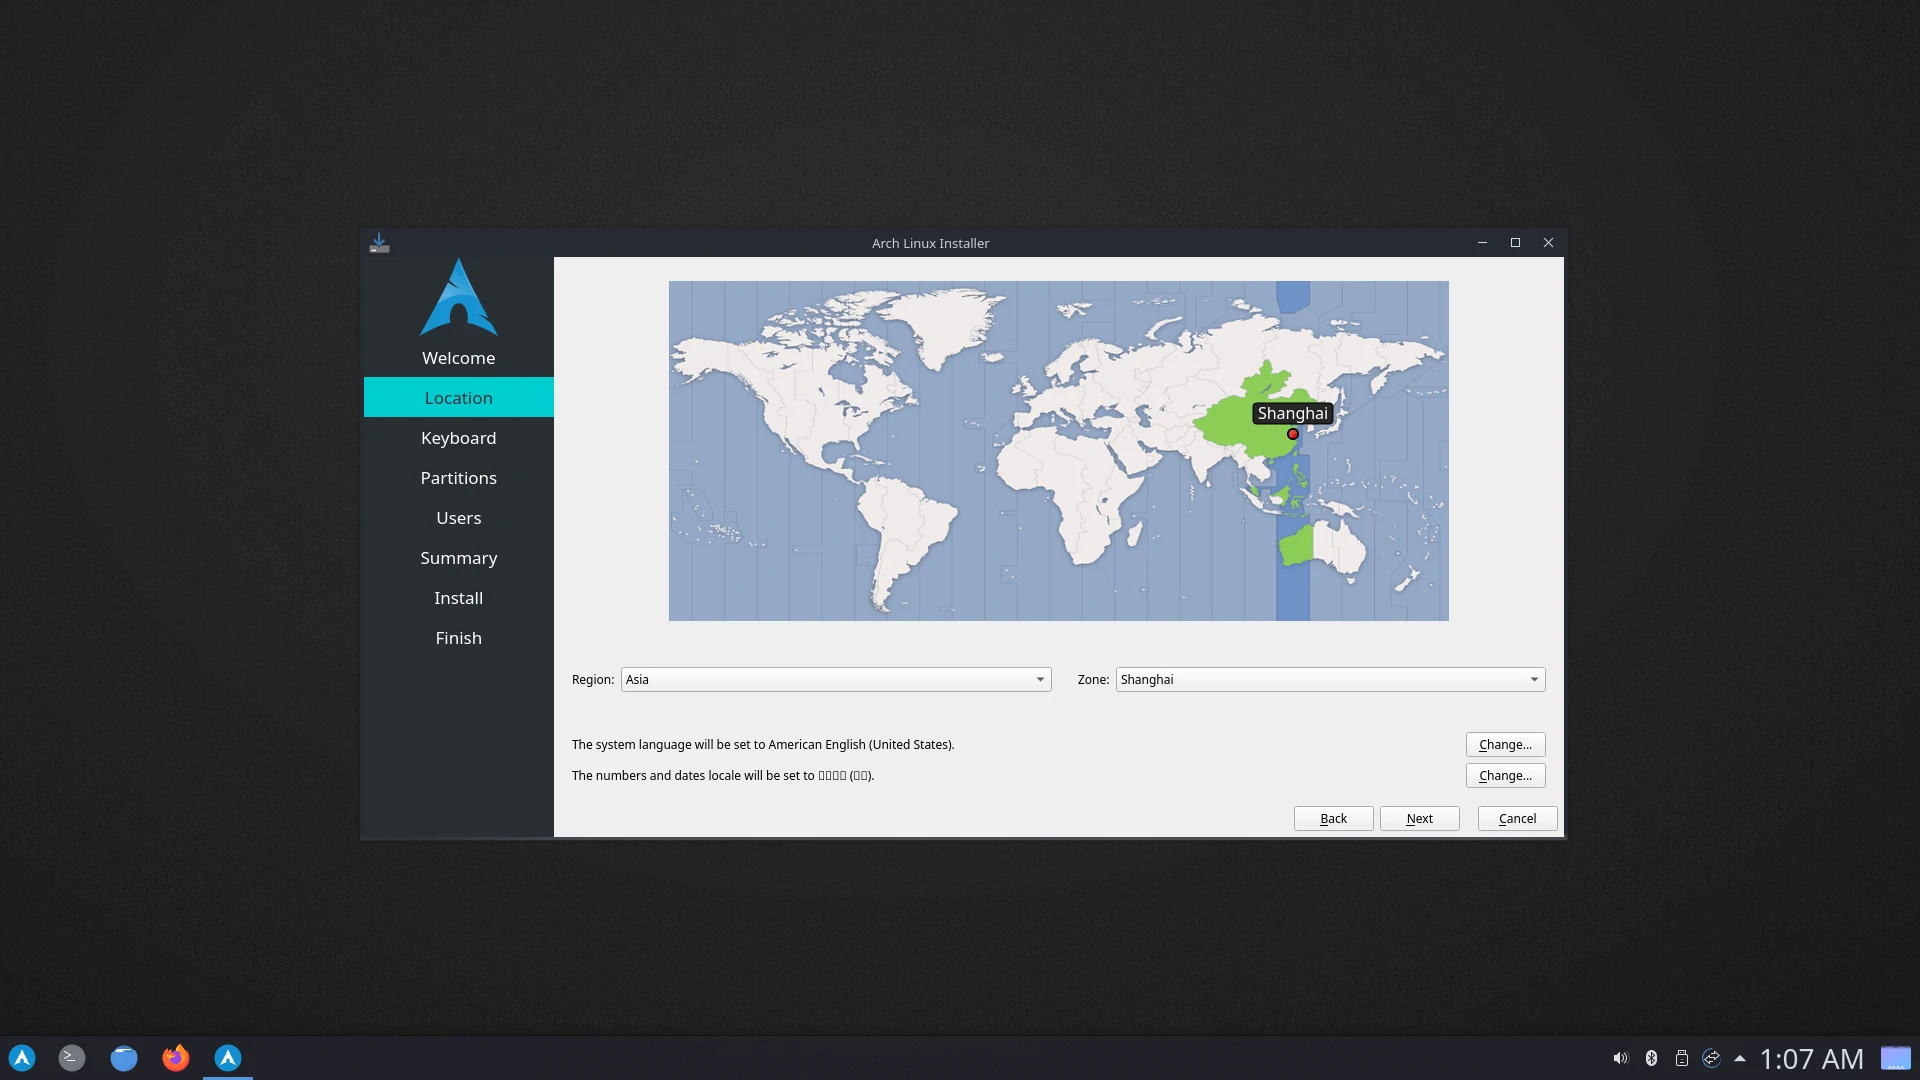Click the volume icon in system tray
Image resolution: width=1920 pixels, height=1080 pixels.
[1620, 1058]
